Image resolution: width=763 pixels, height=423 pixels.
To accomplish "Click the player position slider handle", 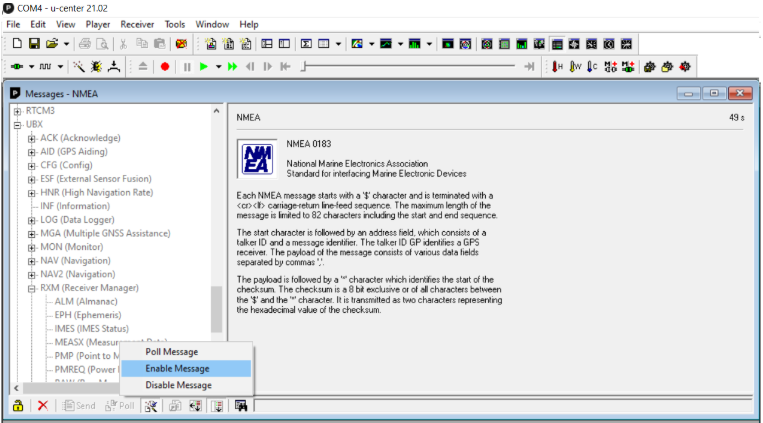I will 304,66.
